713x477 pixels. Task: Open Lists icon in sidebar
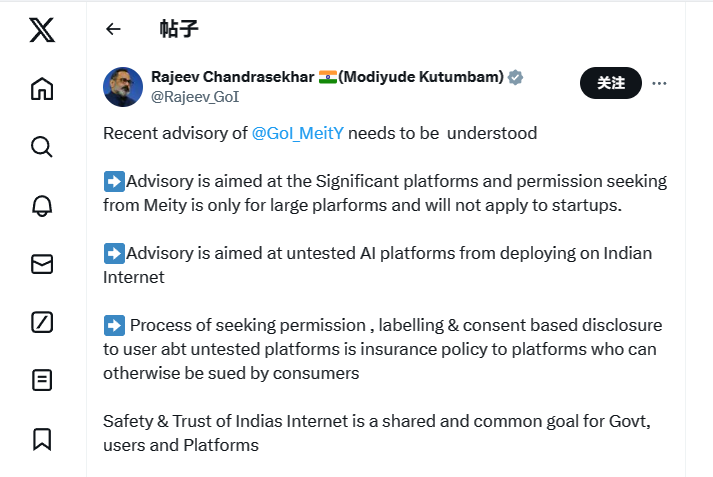42,380
